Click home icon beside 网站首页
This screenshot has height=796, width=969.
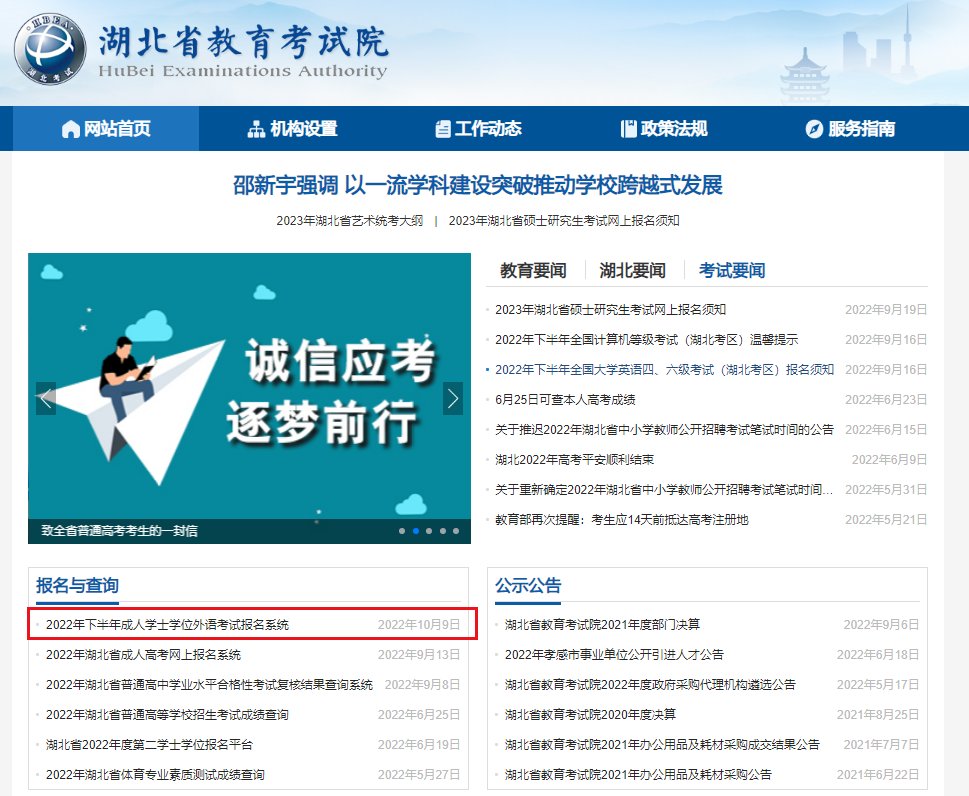[71, 129]
